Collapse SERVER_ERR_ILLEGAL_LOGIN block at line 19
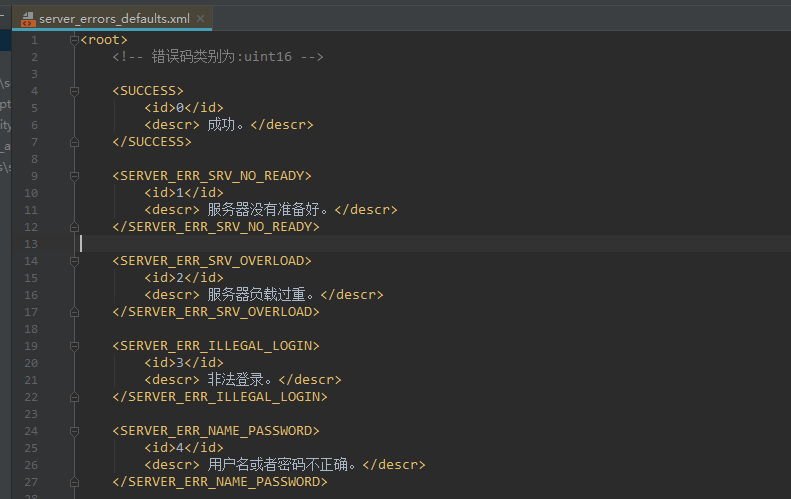 pos(74,346)
